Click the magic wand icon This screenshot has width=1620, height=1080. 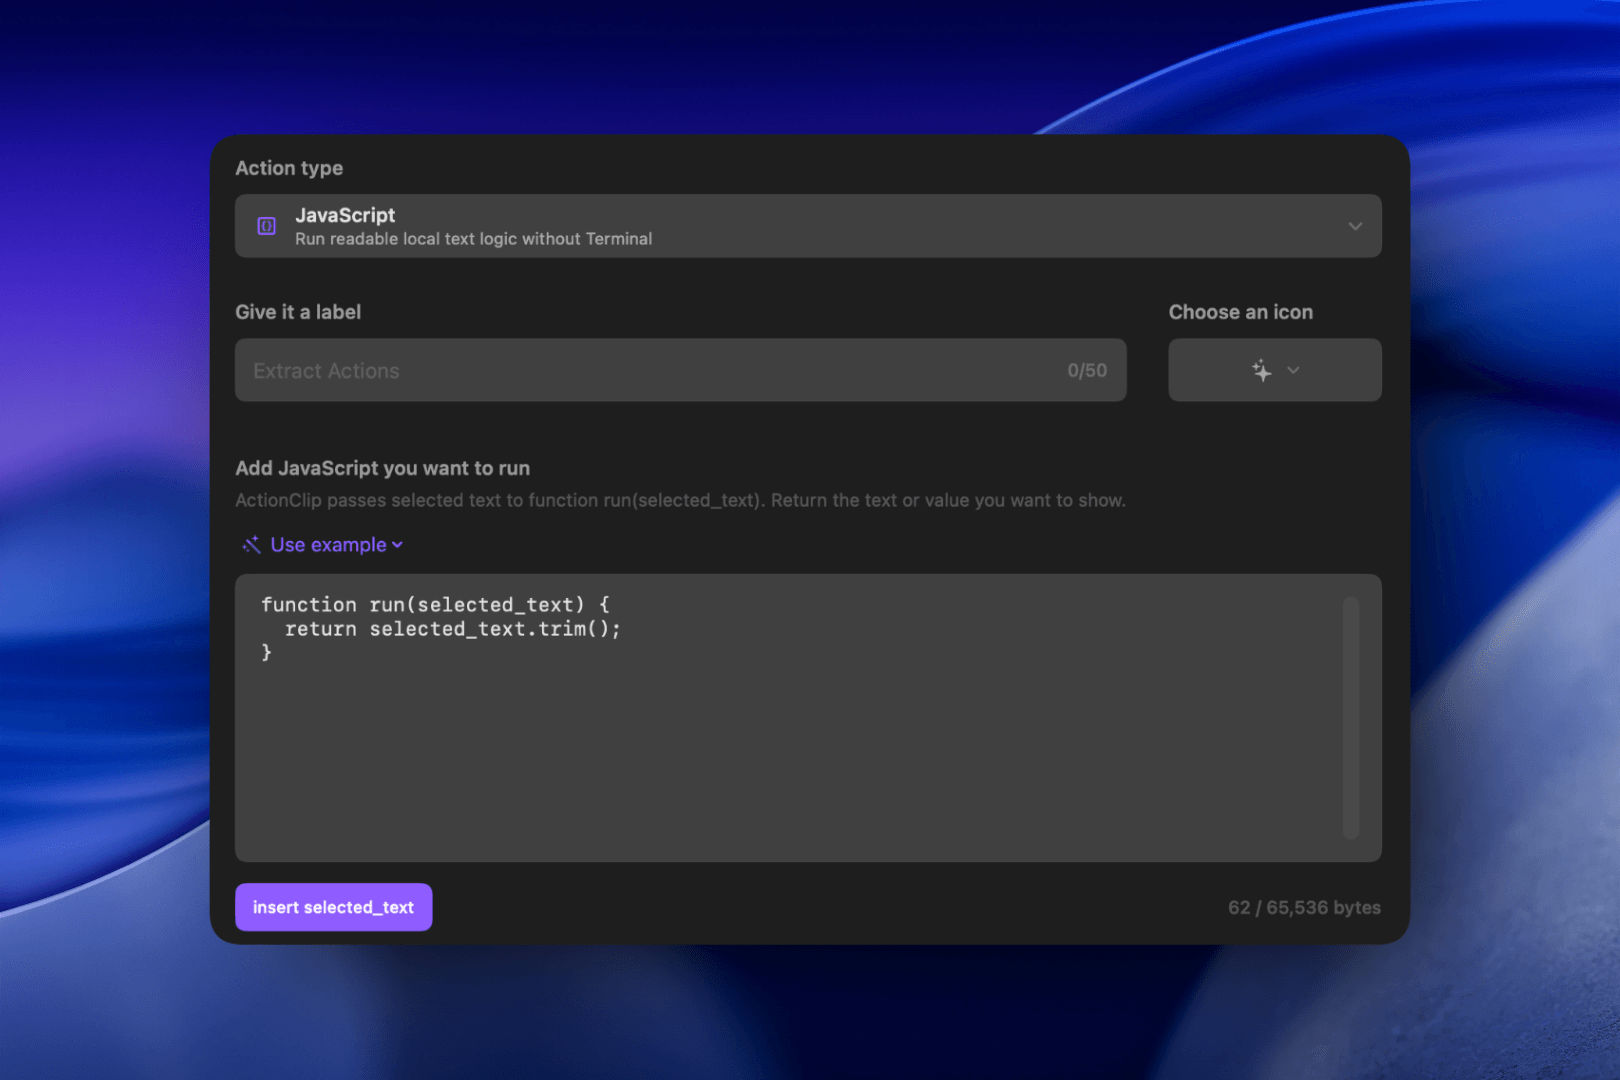tap(251, 545)
